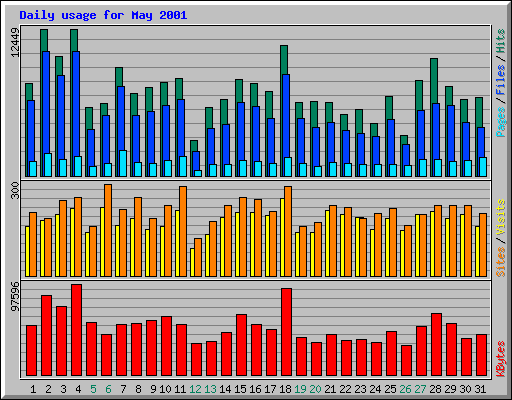
Task: Click day 15 on the x-axis
Action: coord(240,389)
